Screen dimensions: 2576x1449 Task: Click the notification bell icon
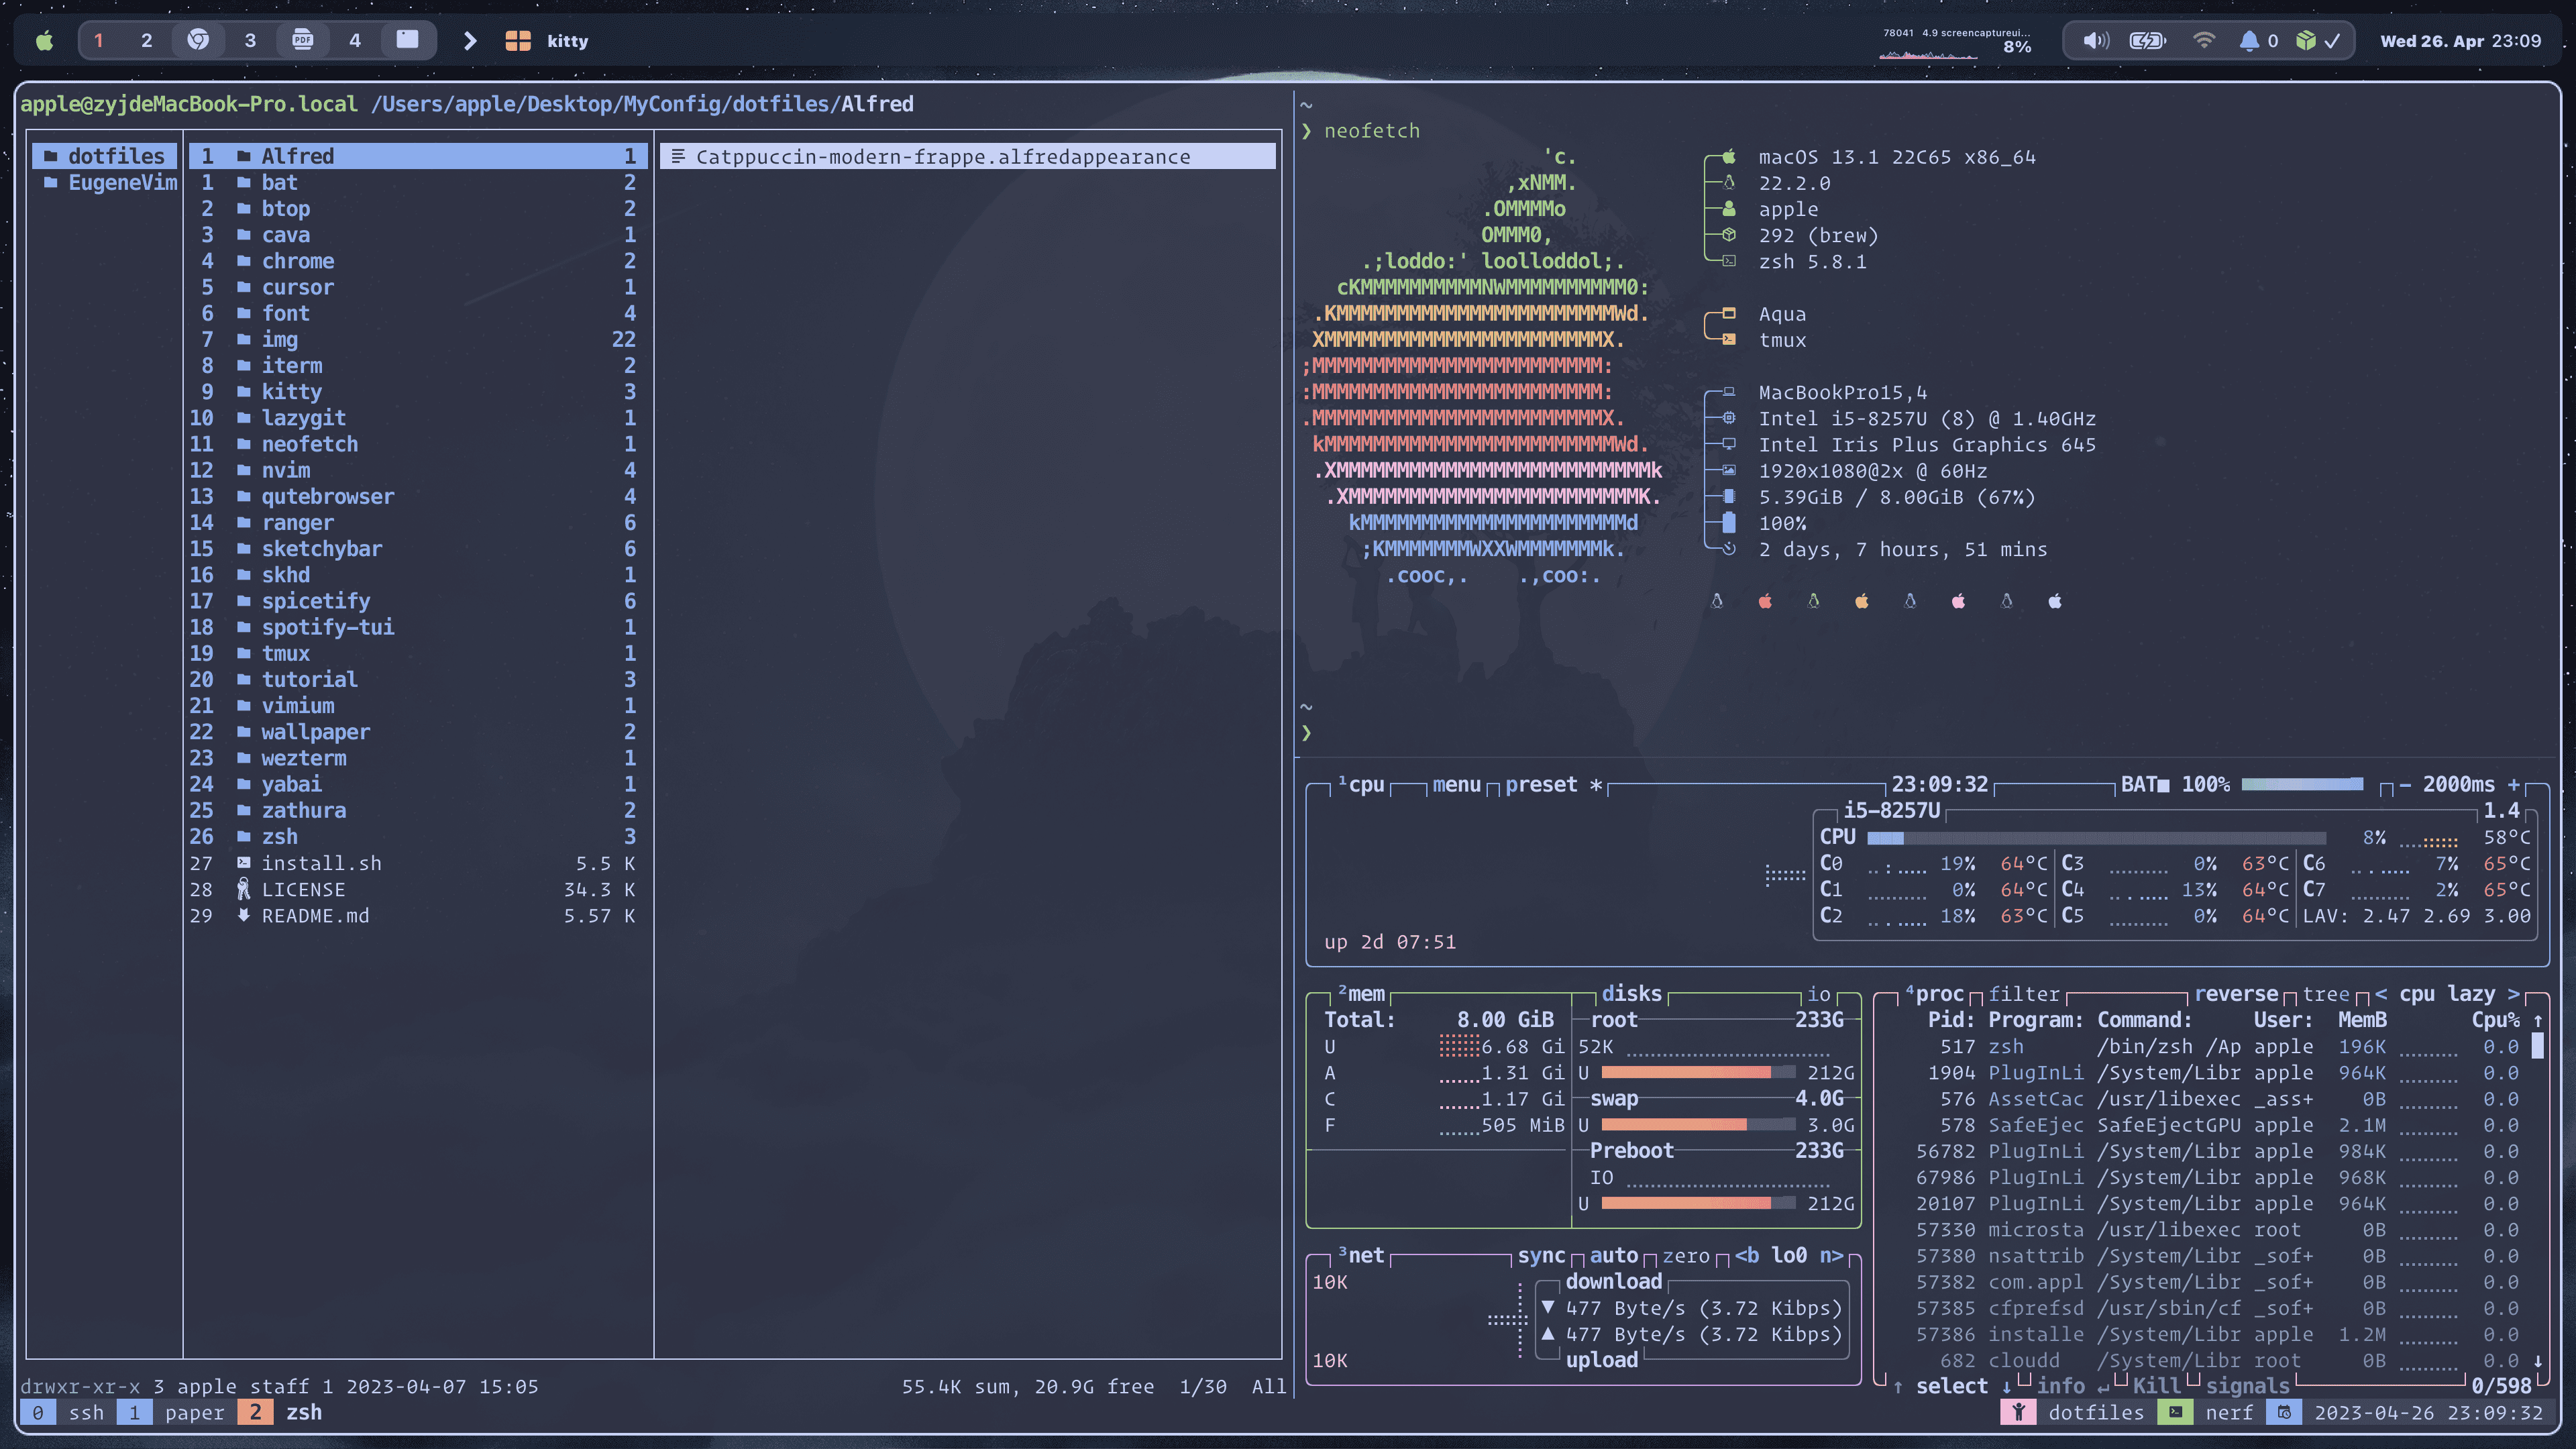pos(2249,41)
